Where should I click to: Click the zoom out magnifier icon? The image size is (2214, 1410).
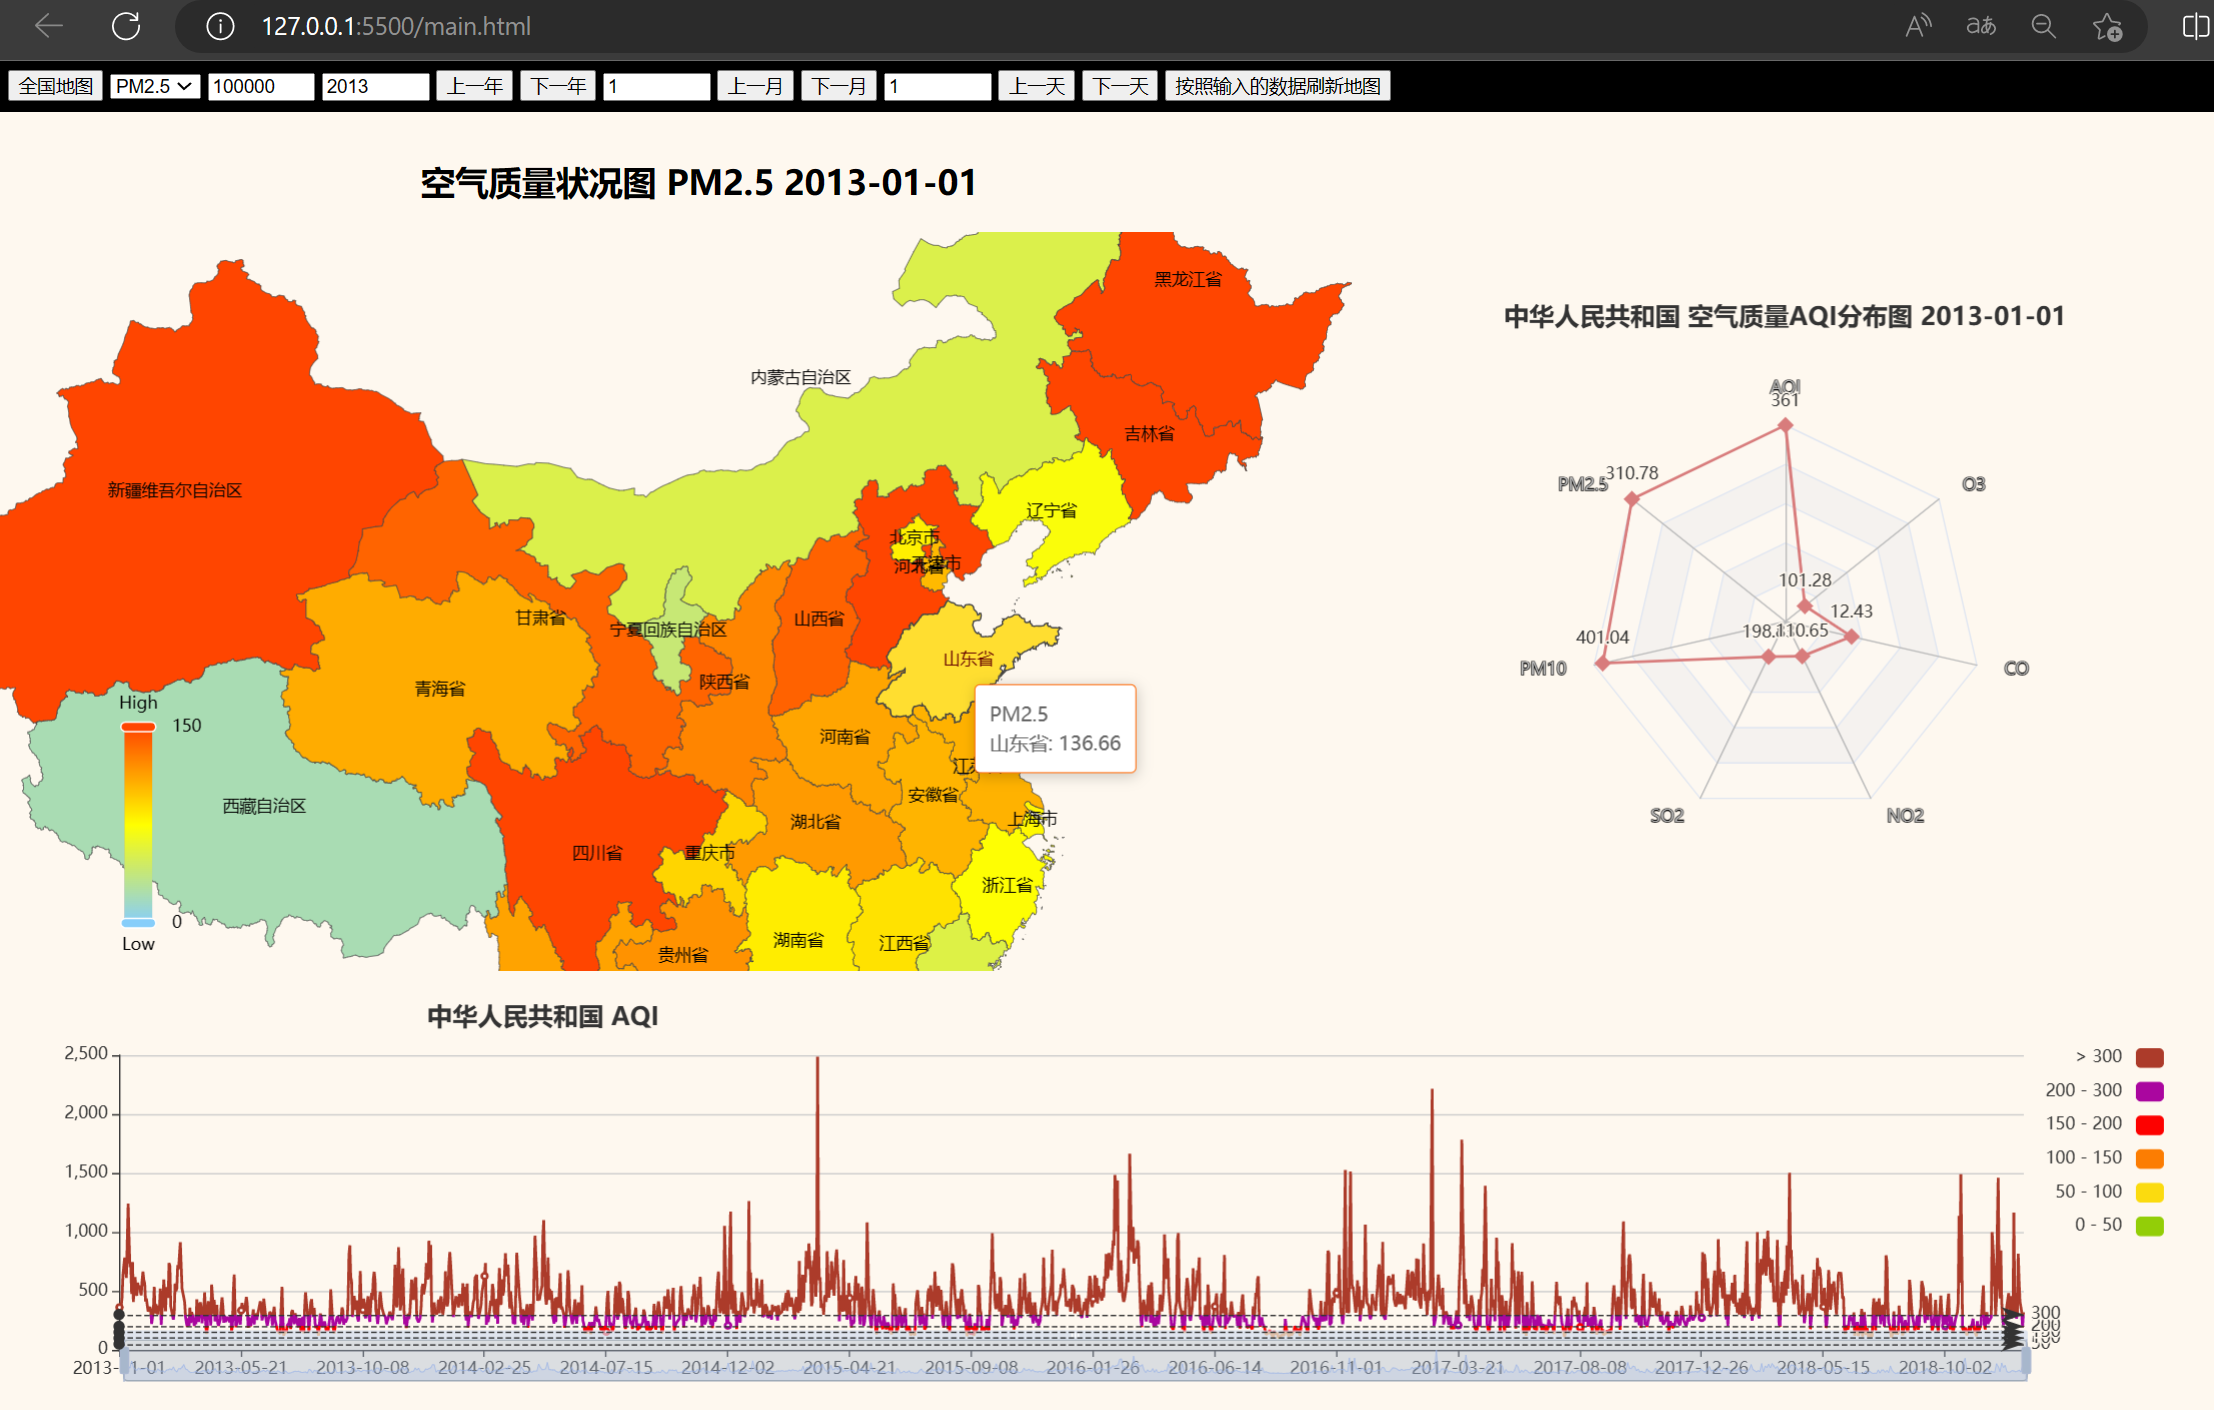(x=2043, y=26)
